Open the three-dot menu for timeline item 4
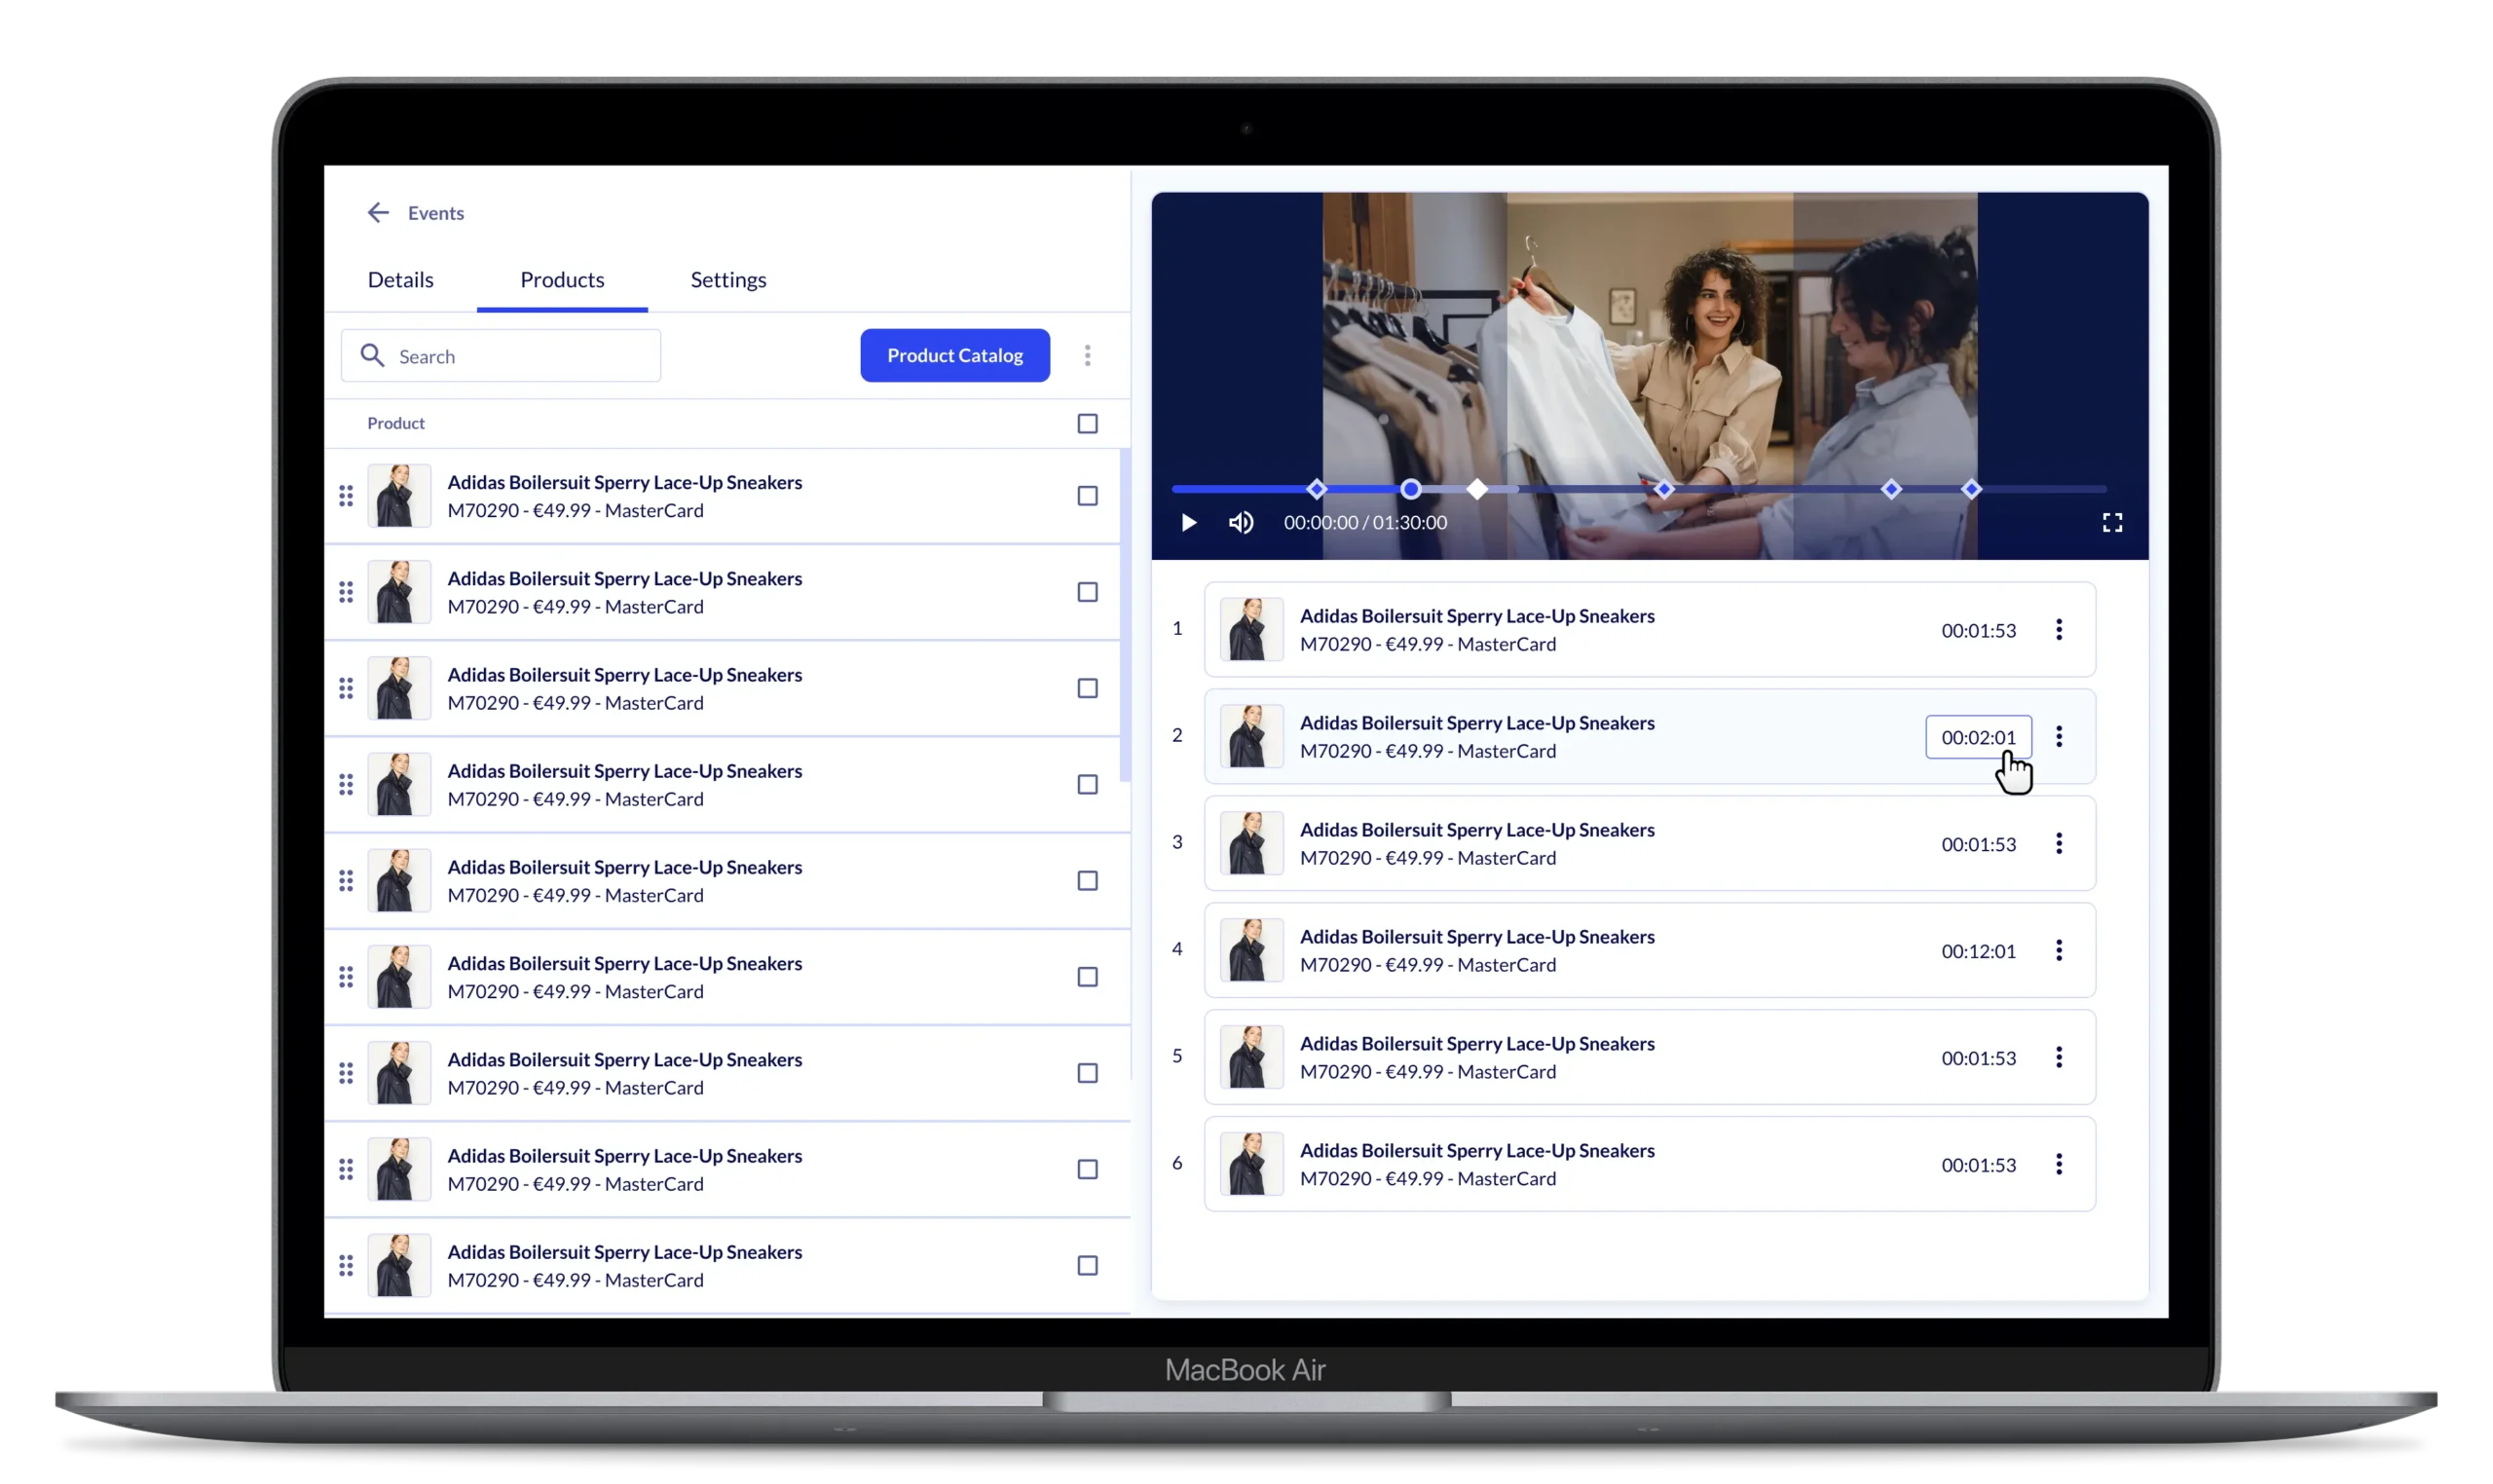Image resolution: width=2493 pixels, height=1484 pixels. (x=2058, y=950)
